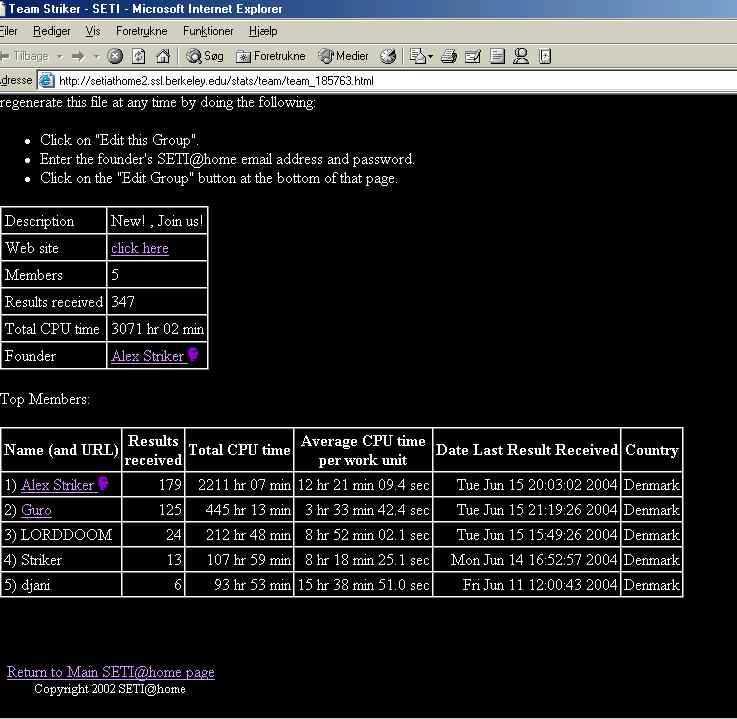Click '15 hr 38 min 51.0 sec' average cell

[364, 585]
